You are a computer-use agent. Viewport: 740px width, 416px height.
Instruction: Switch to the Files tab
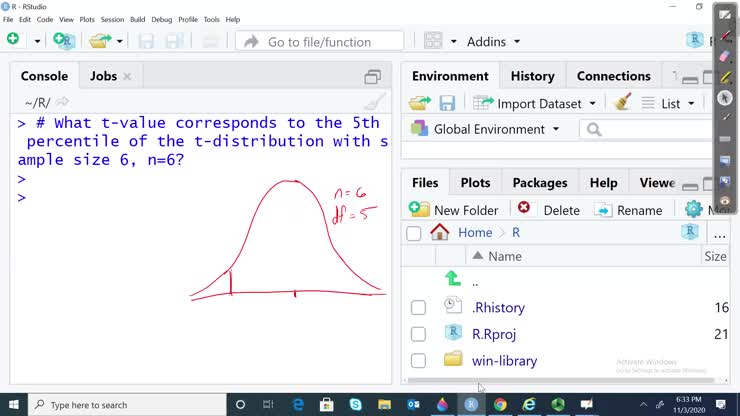click(x=425, y=183)
